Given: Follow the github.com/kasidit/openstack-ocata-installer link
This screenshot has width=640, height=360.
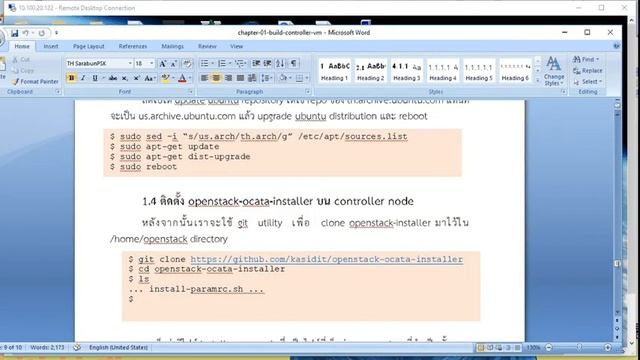Looking at the screenshot, I should (327, 259).
